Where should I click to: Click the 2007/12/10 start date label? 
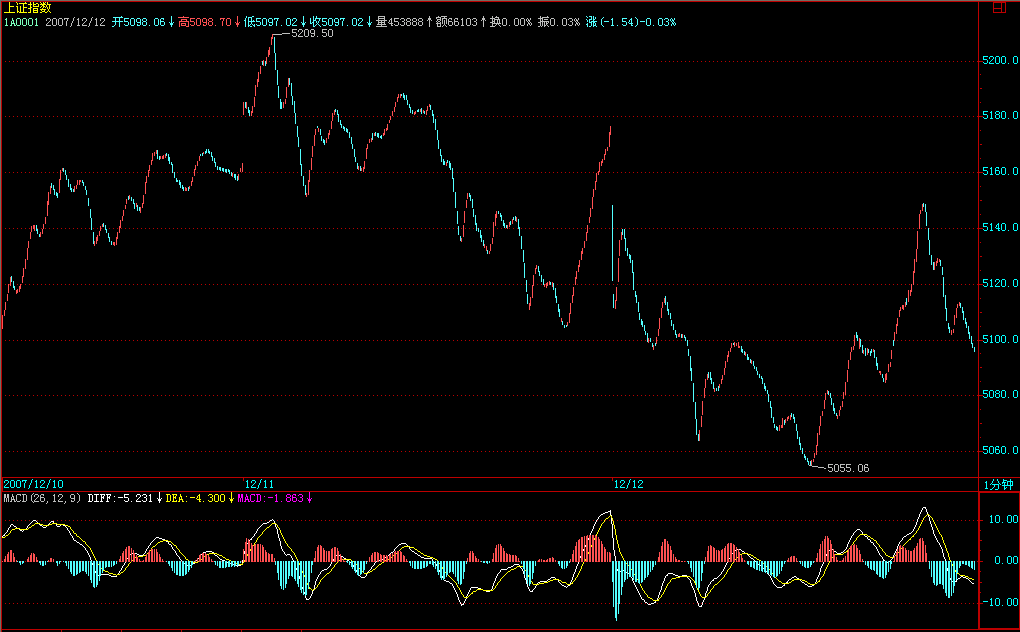[x=35, y=484]
